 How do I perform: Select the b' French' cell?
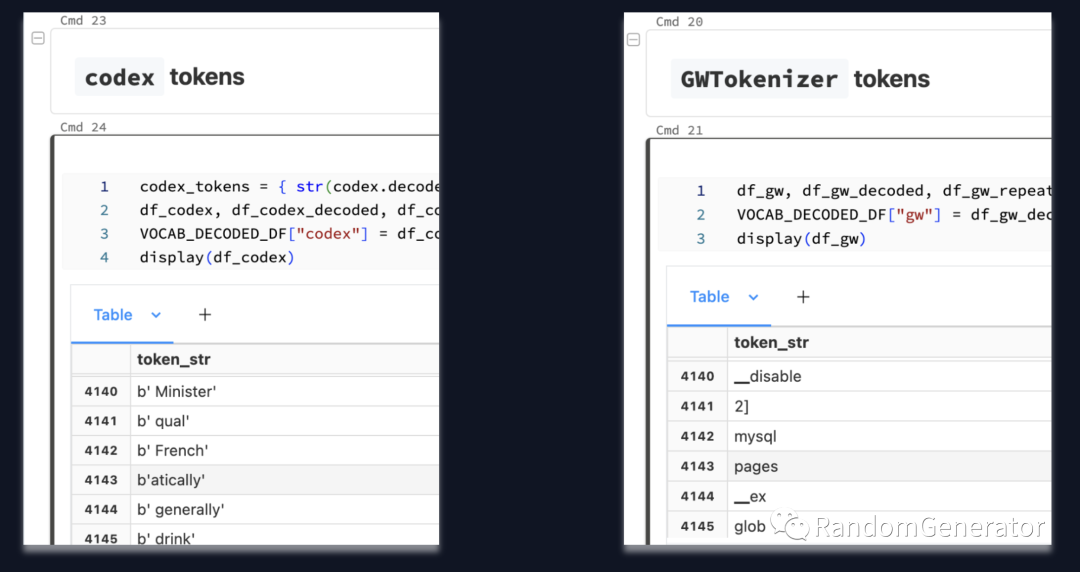point(284,450)
